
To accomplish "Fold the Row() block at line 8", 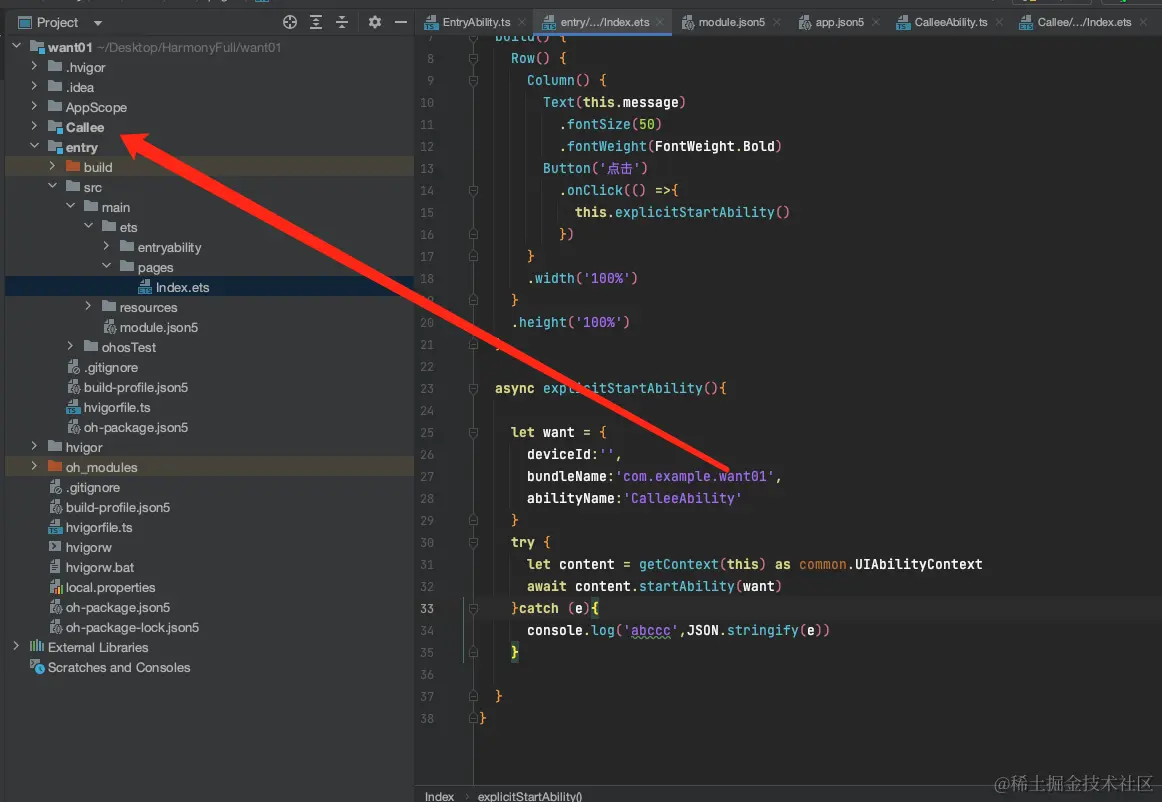I will (x=474, y=58).
